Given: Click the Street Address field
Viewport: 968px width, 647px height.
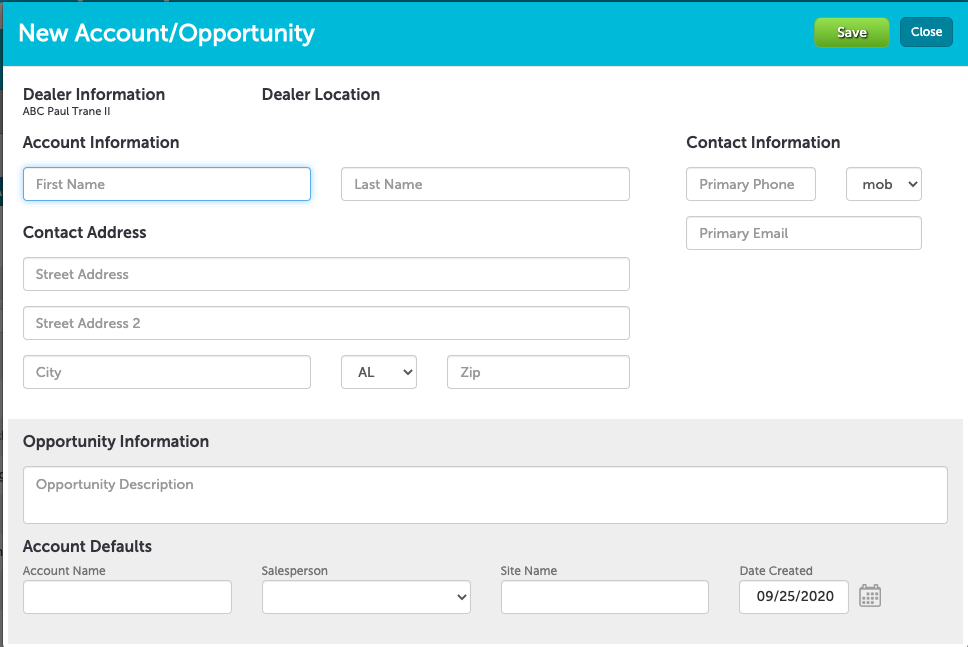Looking at the screenshot, I should click(x=326, y=274).
